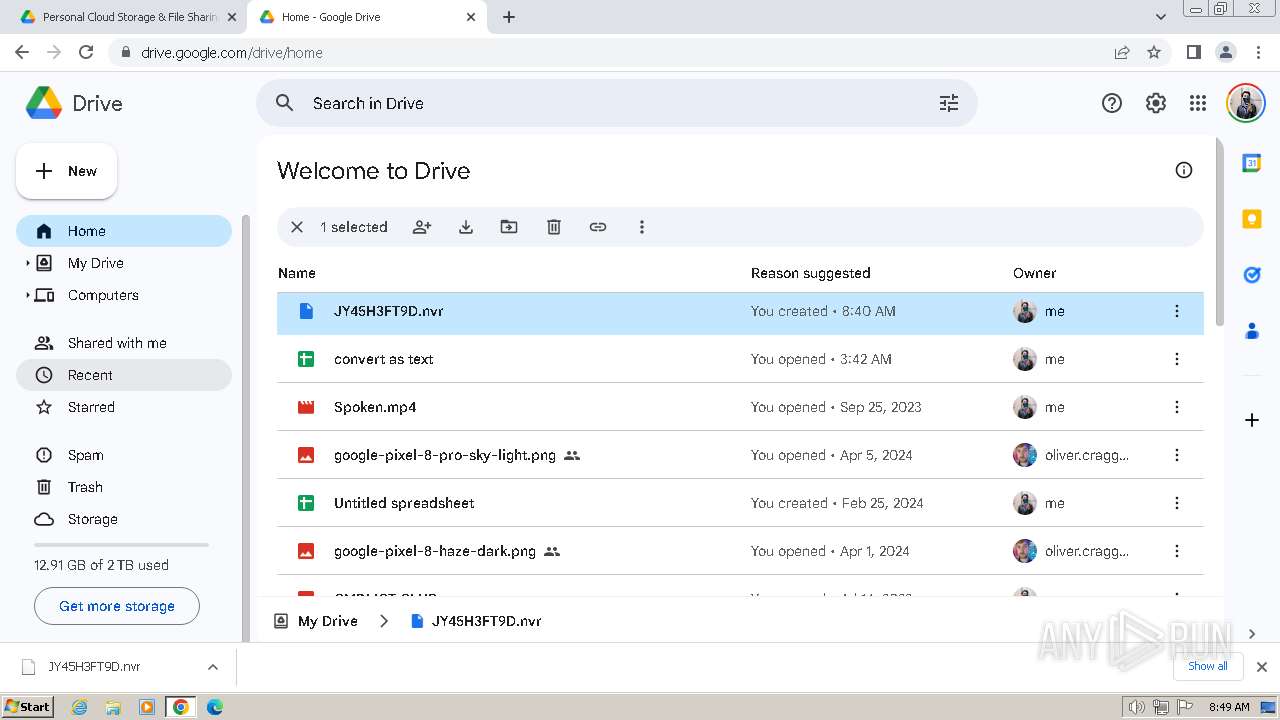Open Storage in sidebar

click(124, 519)
